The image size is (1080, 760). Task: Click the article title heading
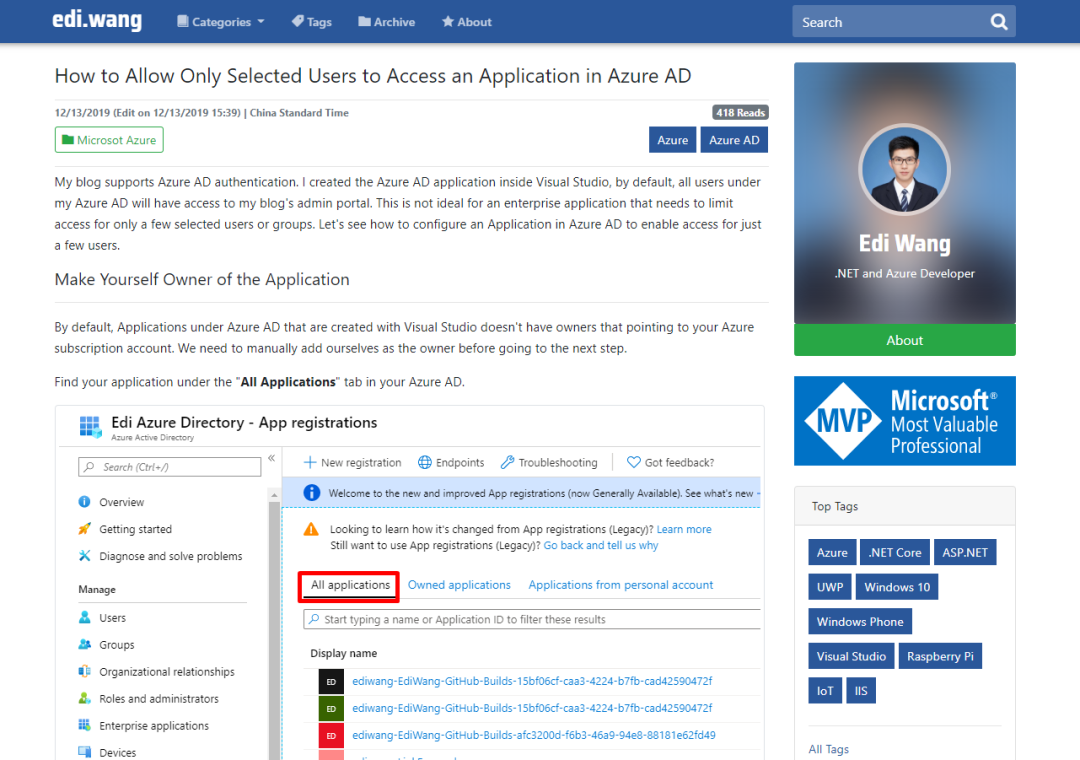373,76
